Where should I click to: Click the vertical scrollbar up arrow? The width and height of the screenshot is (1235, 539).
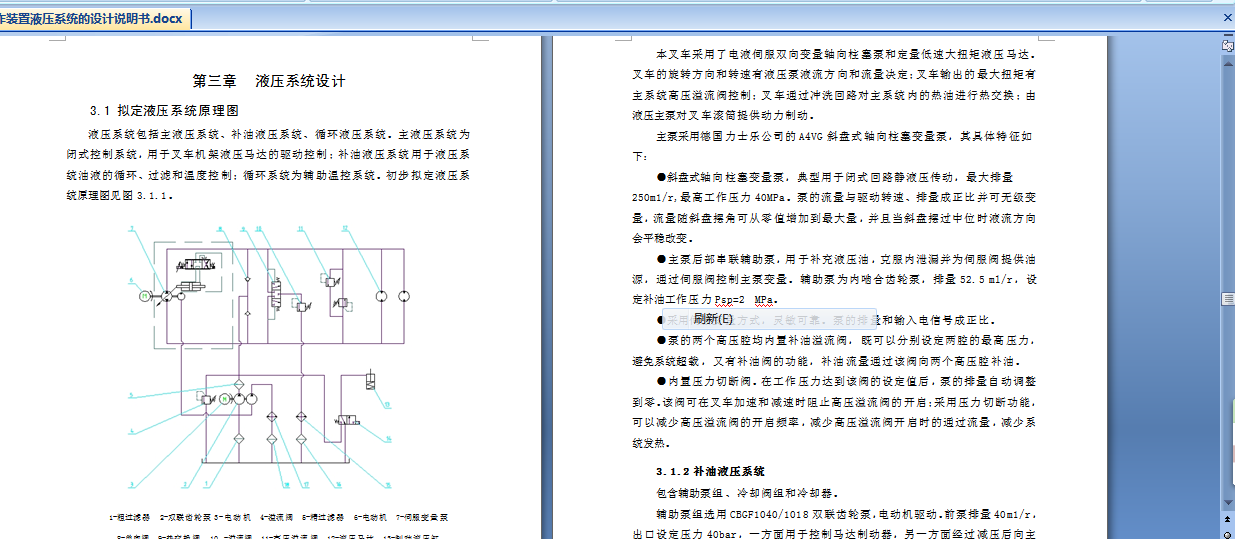pos(1227,62)
